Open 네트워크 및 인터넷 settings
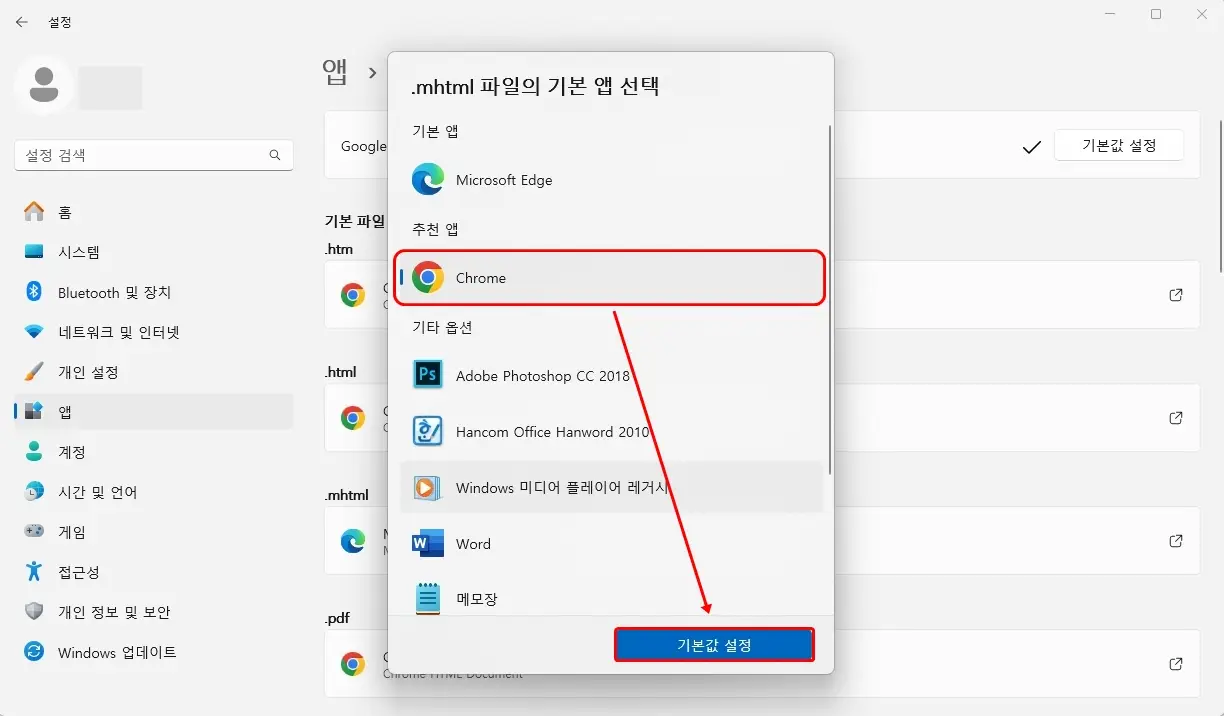The height and width of the screenshot is (716, 1224). [154, 332]
